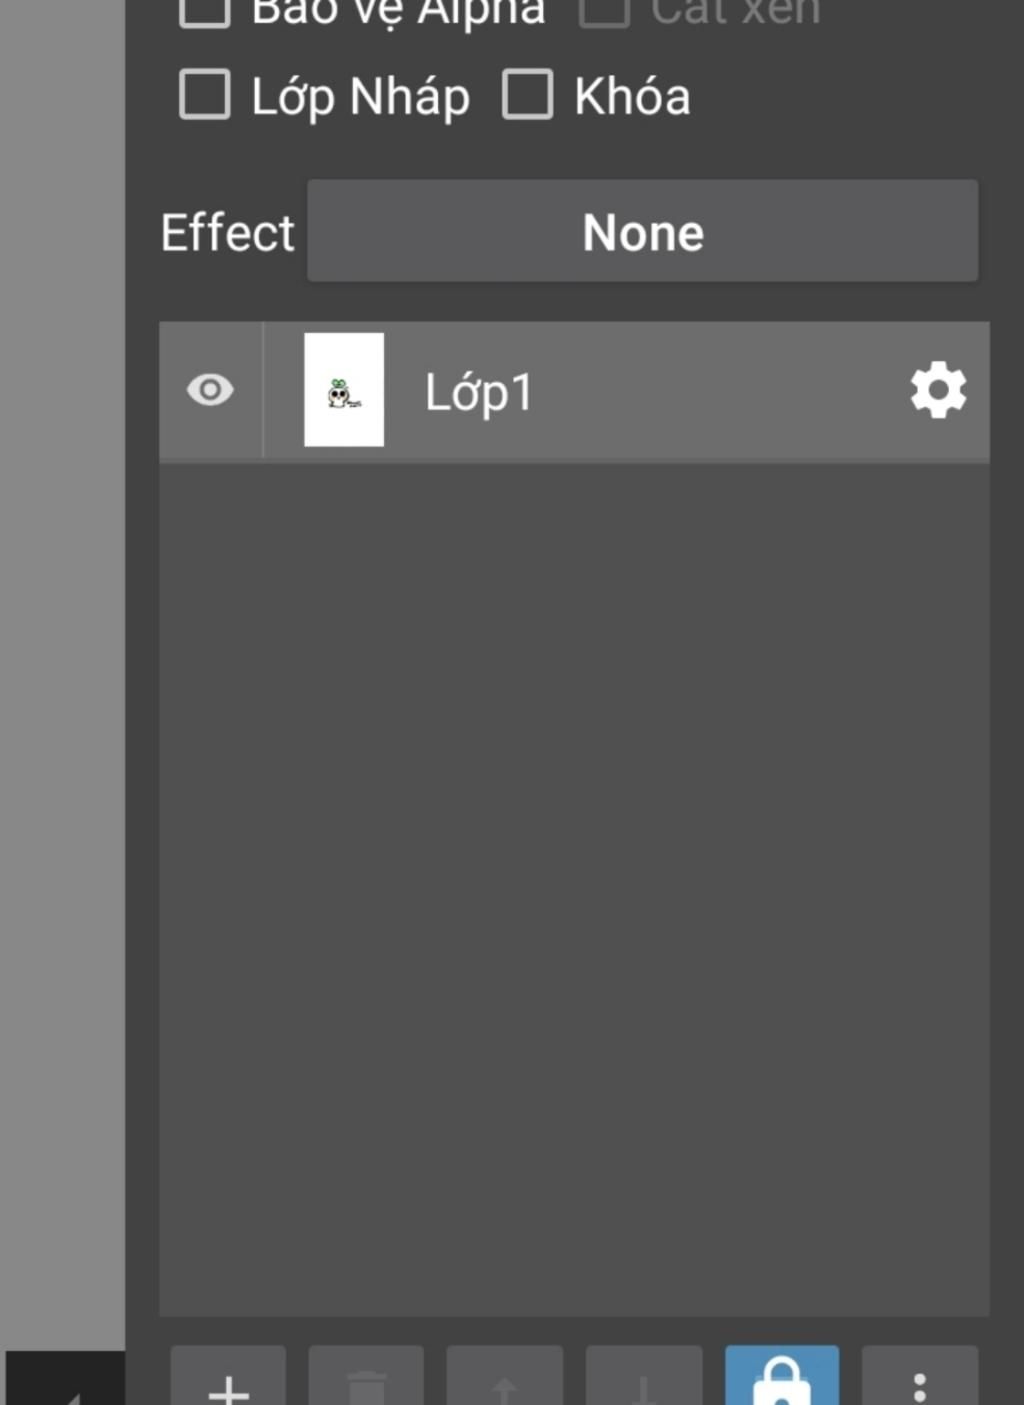Enable the Lớp Nháp checkbox
Image resolution: width=1024 pixels, height=1405 pixels.
pyautogui.click(x=205, y=95)
